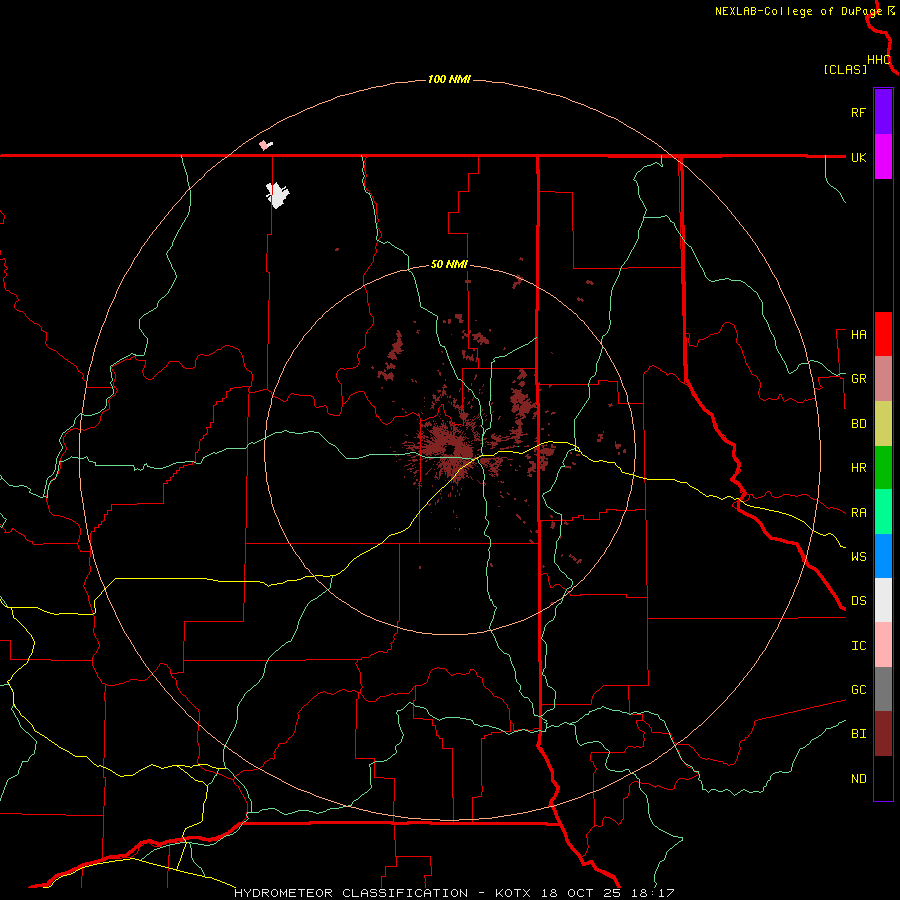Click the IC legend label
This screenshot has width=900, height=900.
[x=858, y=646]
